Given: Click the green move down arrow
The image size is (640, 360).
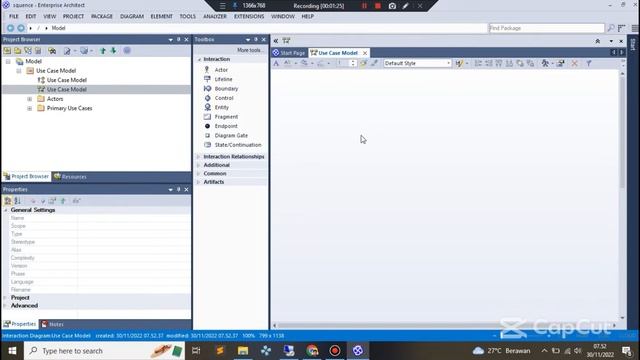Looking at the screenshot, I should pyautogui.click(x=113, y=51).
